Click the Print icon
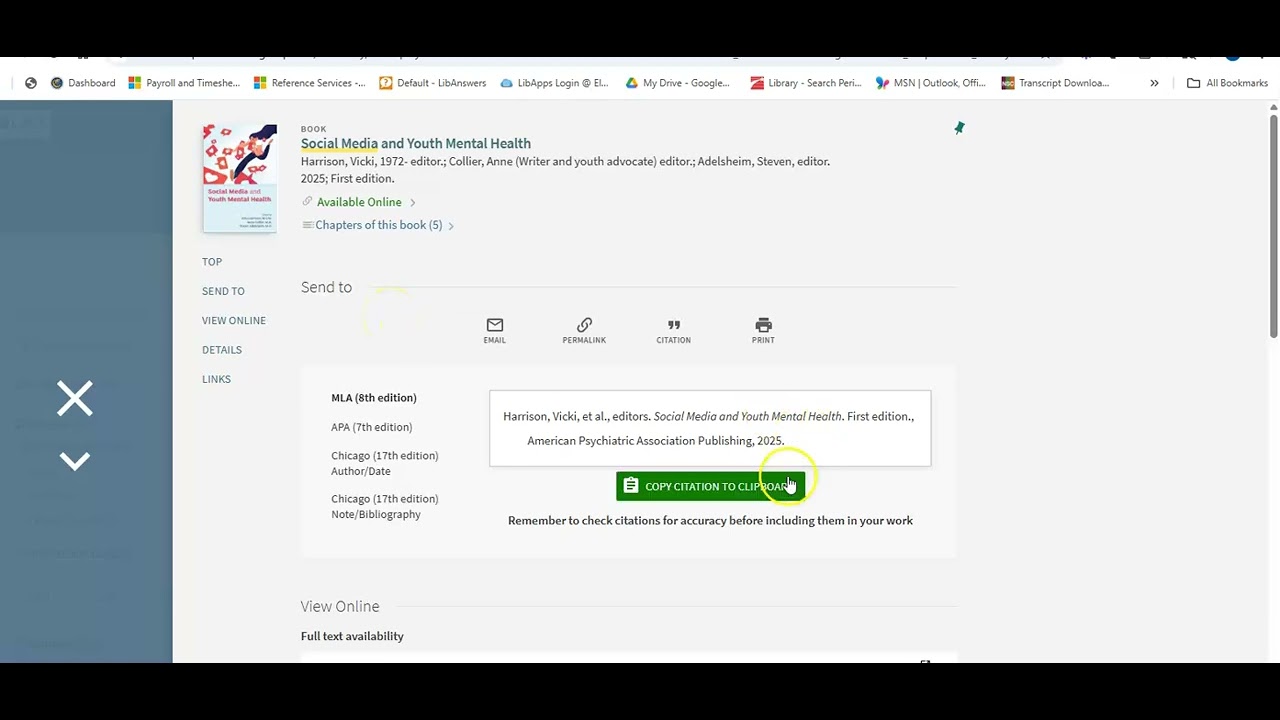1280x720 pixels. (763, 330)
